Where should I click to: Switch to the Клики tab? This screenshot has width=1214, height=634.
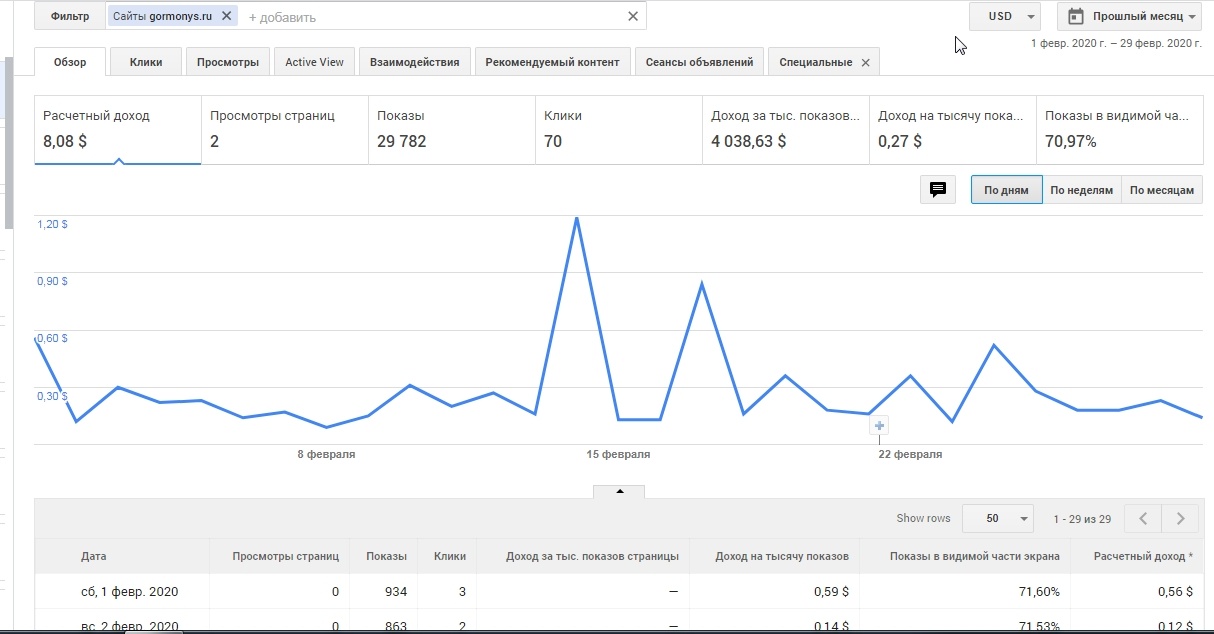(x=146, y=62)
